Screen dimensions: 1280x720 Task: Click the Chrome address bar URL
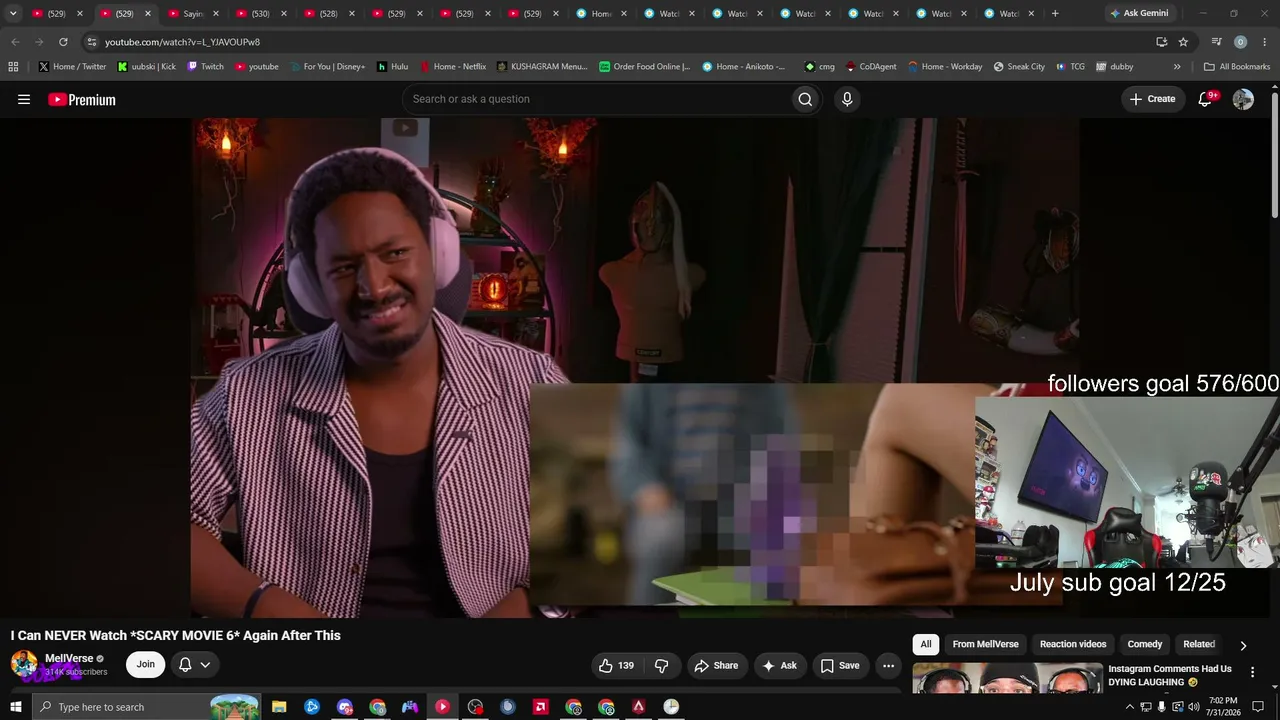[x=182, y=42]
